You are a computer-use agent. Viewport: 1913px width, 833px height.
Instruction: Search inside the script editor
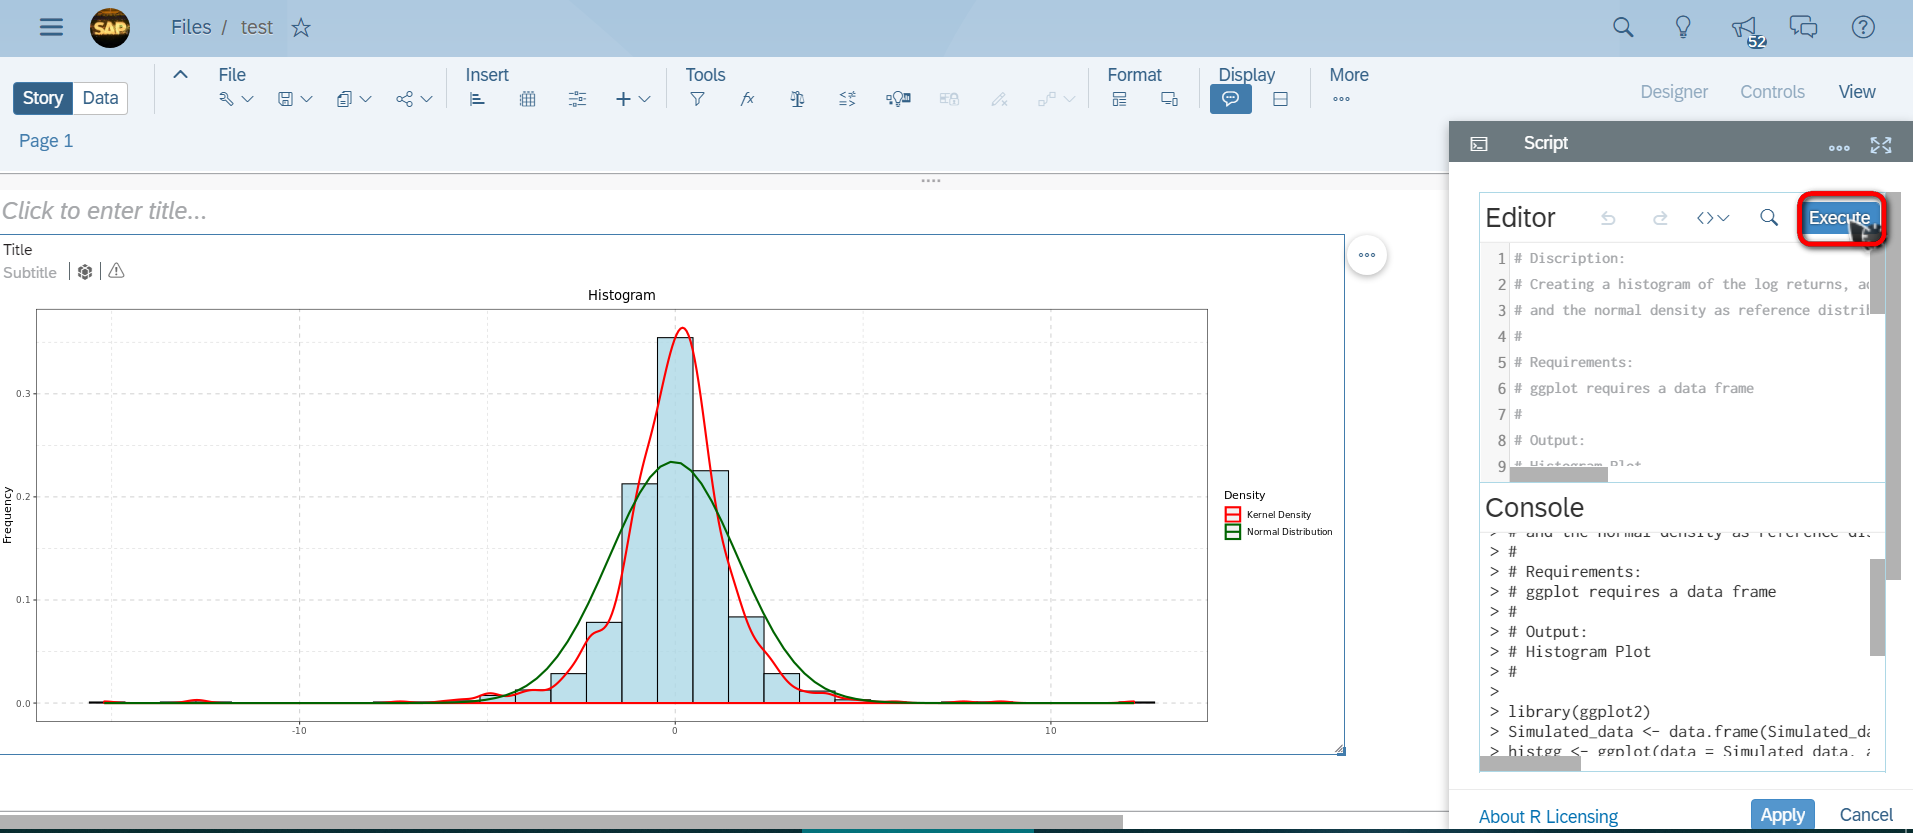tap(1769, 218)
